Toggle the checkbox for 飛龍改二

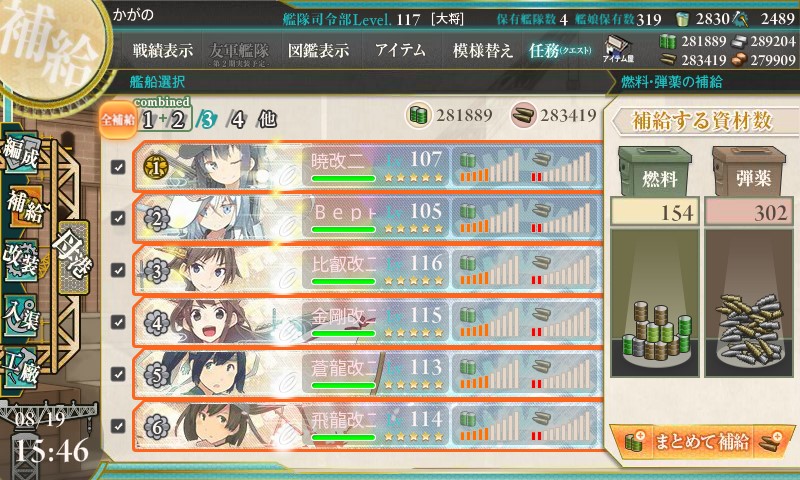pyautogui.click(x=118, y=426)
